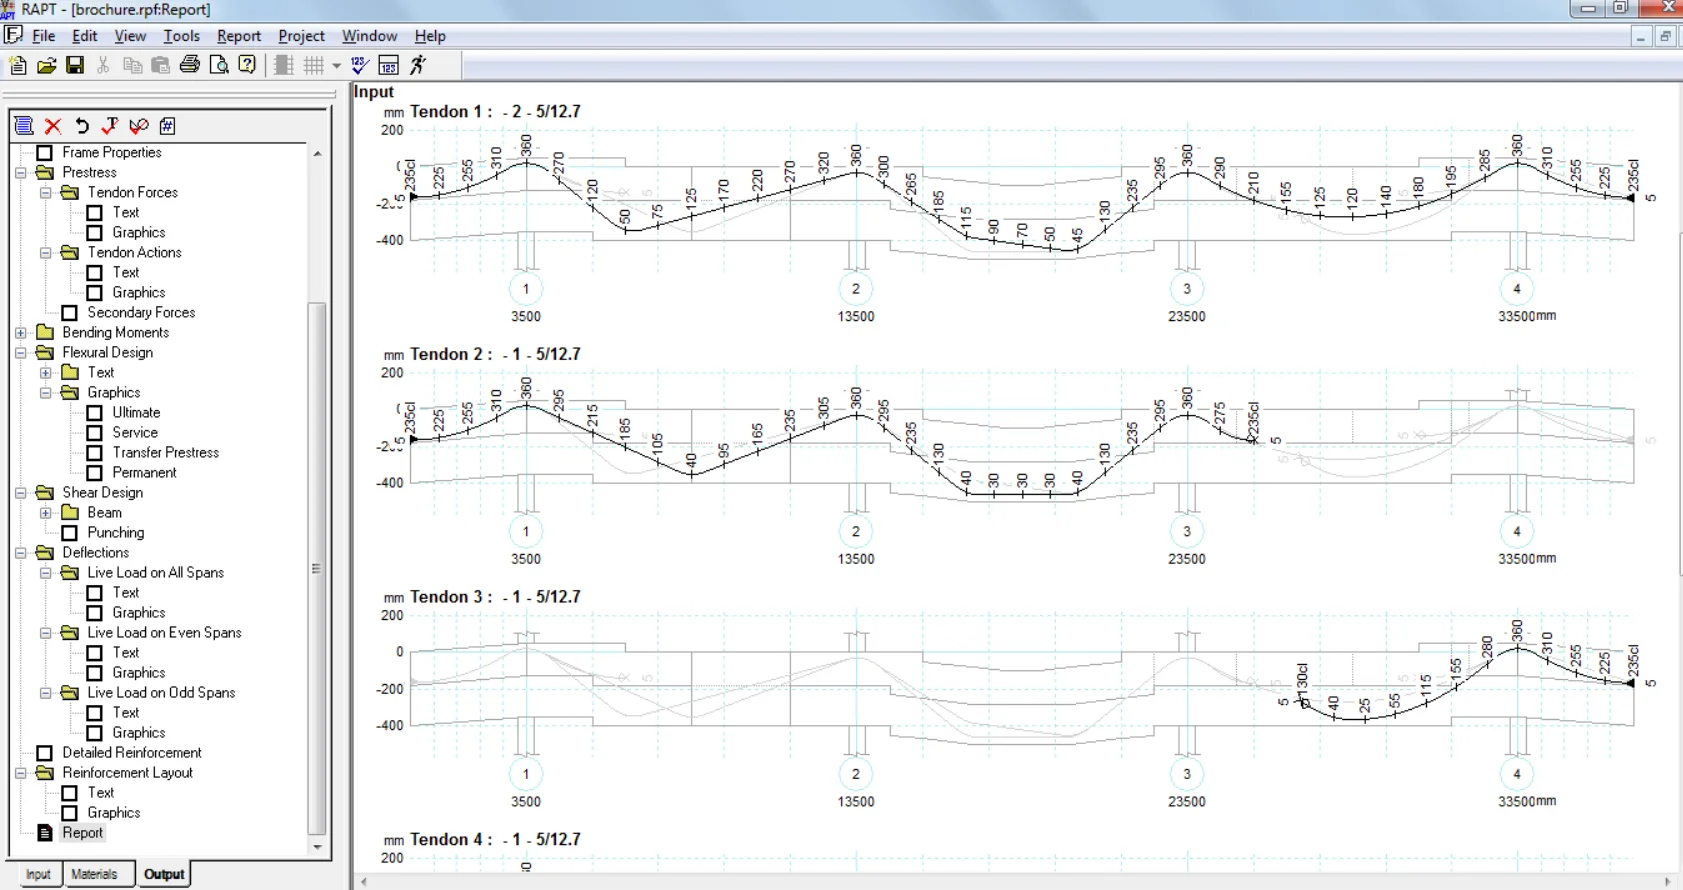
Task: Enable the Secondary Forces checkbox
Action: click(x=70, y=313)
